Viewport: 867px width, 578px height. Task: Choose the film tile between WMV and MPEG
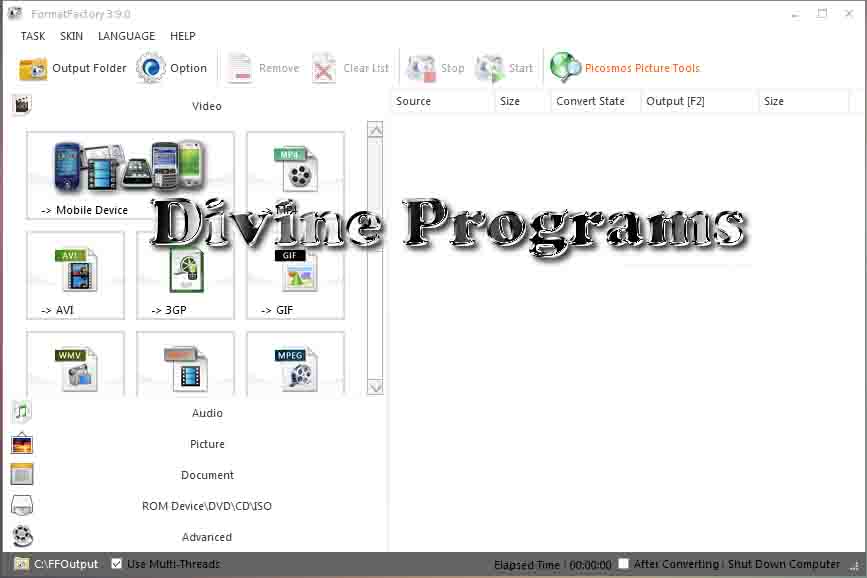[x=185, y=364]
